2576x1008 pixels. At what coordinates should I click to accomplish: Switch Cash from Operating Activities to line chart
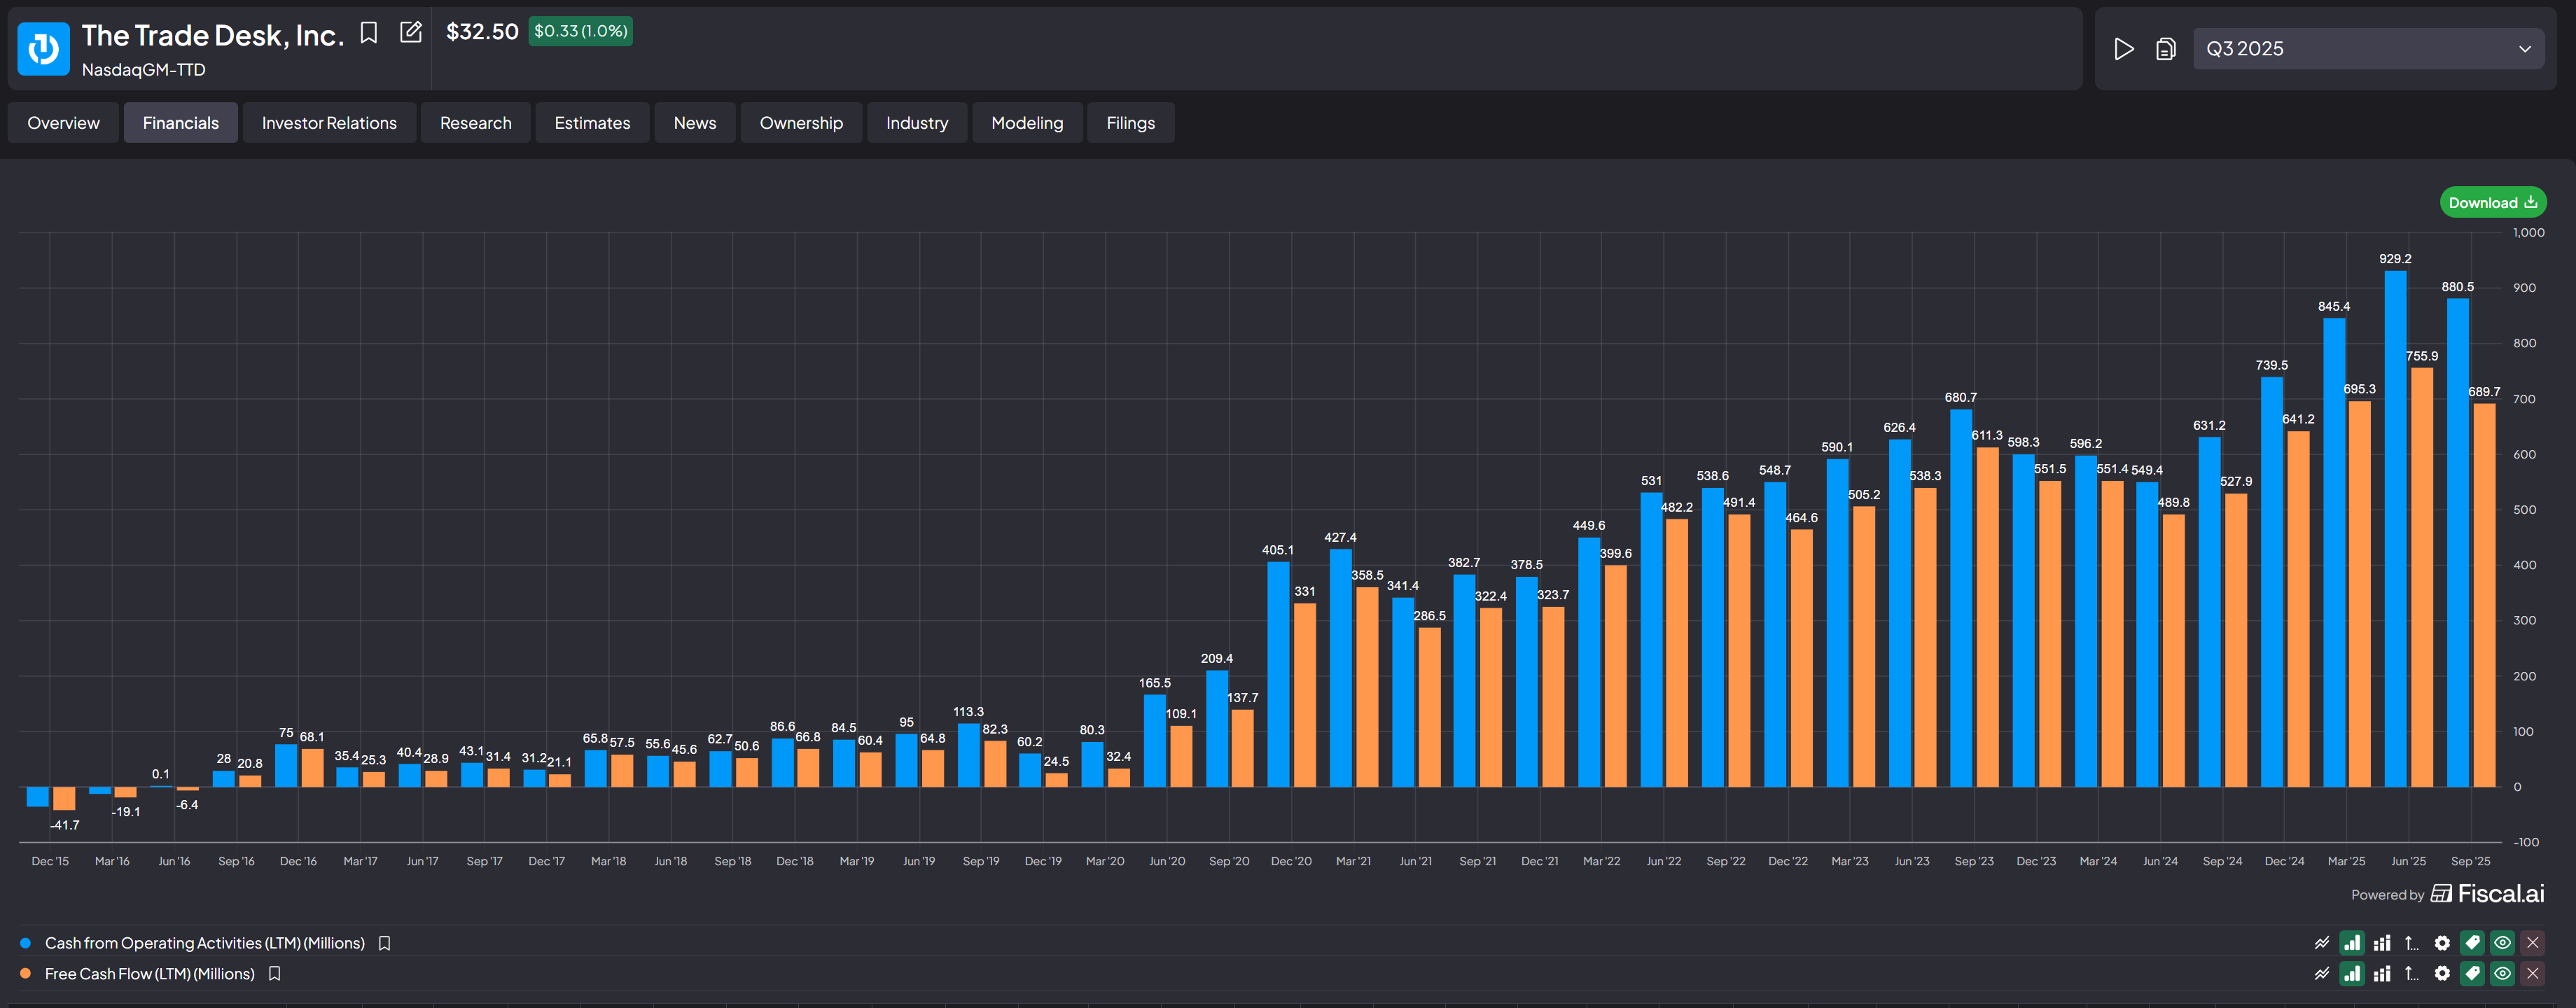tap(2321, 943)
